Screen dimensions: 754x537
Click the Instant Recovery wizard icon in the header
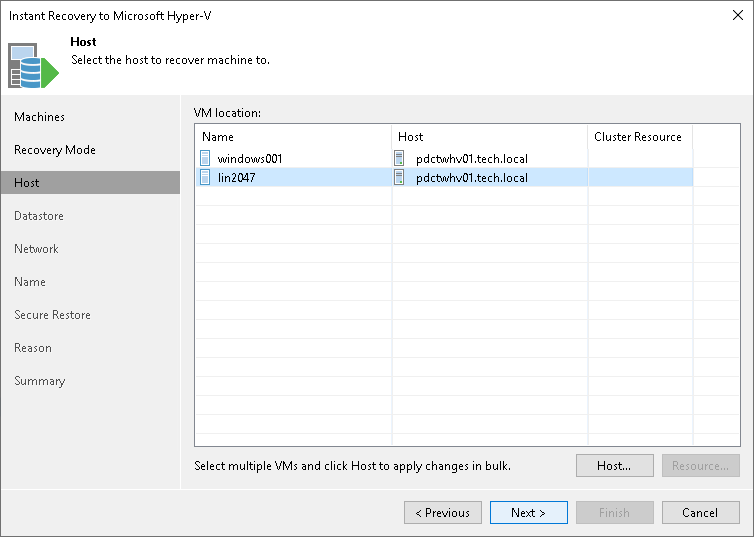click(x=33, y=66)
